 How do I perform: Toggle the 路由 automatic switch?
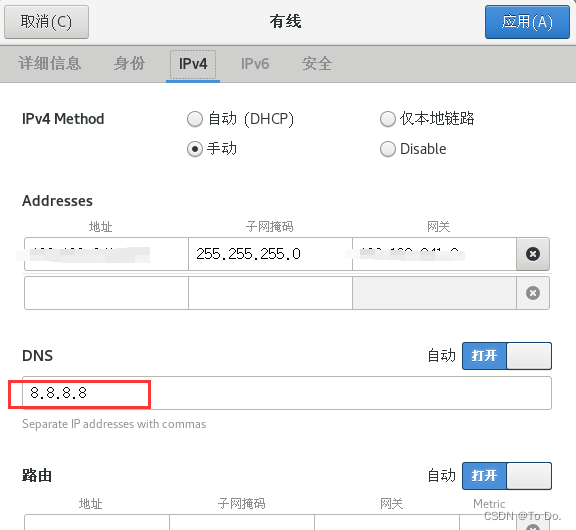click(507, 476)
